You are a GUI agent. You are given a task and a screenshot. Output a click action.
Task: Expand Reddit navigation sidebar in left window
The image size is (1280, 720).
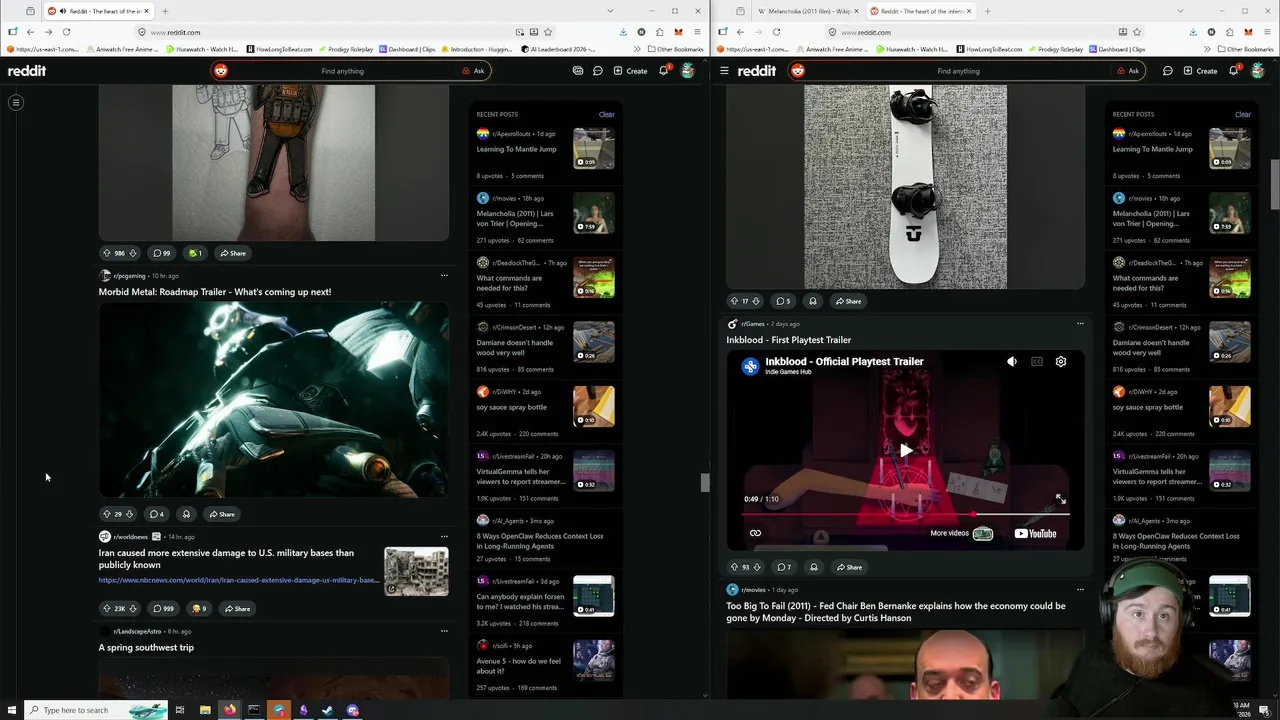[x=16, y=102]
